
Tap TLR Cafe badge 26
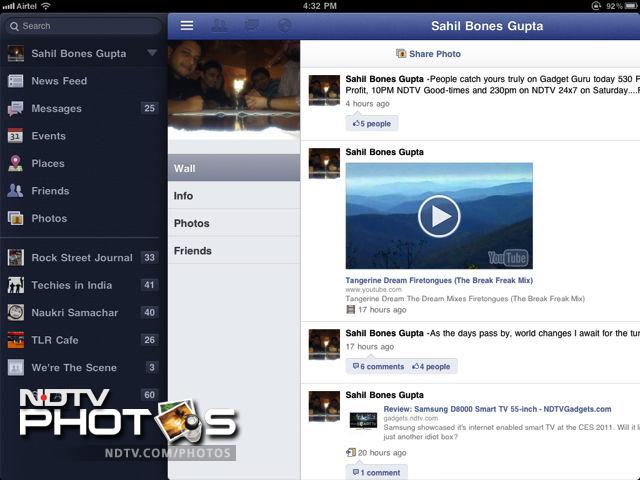click(149, 340)
